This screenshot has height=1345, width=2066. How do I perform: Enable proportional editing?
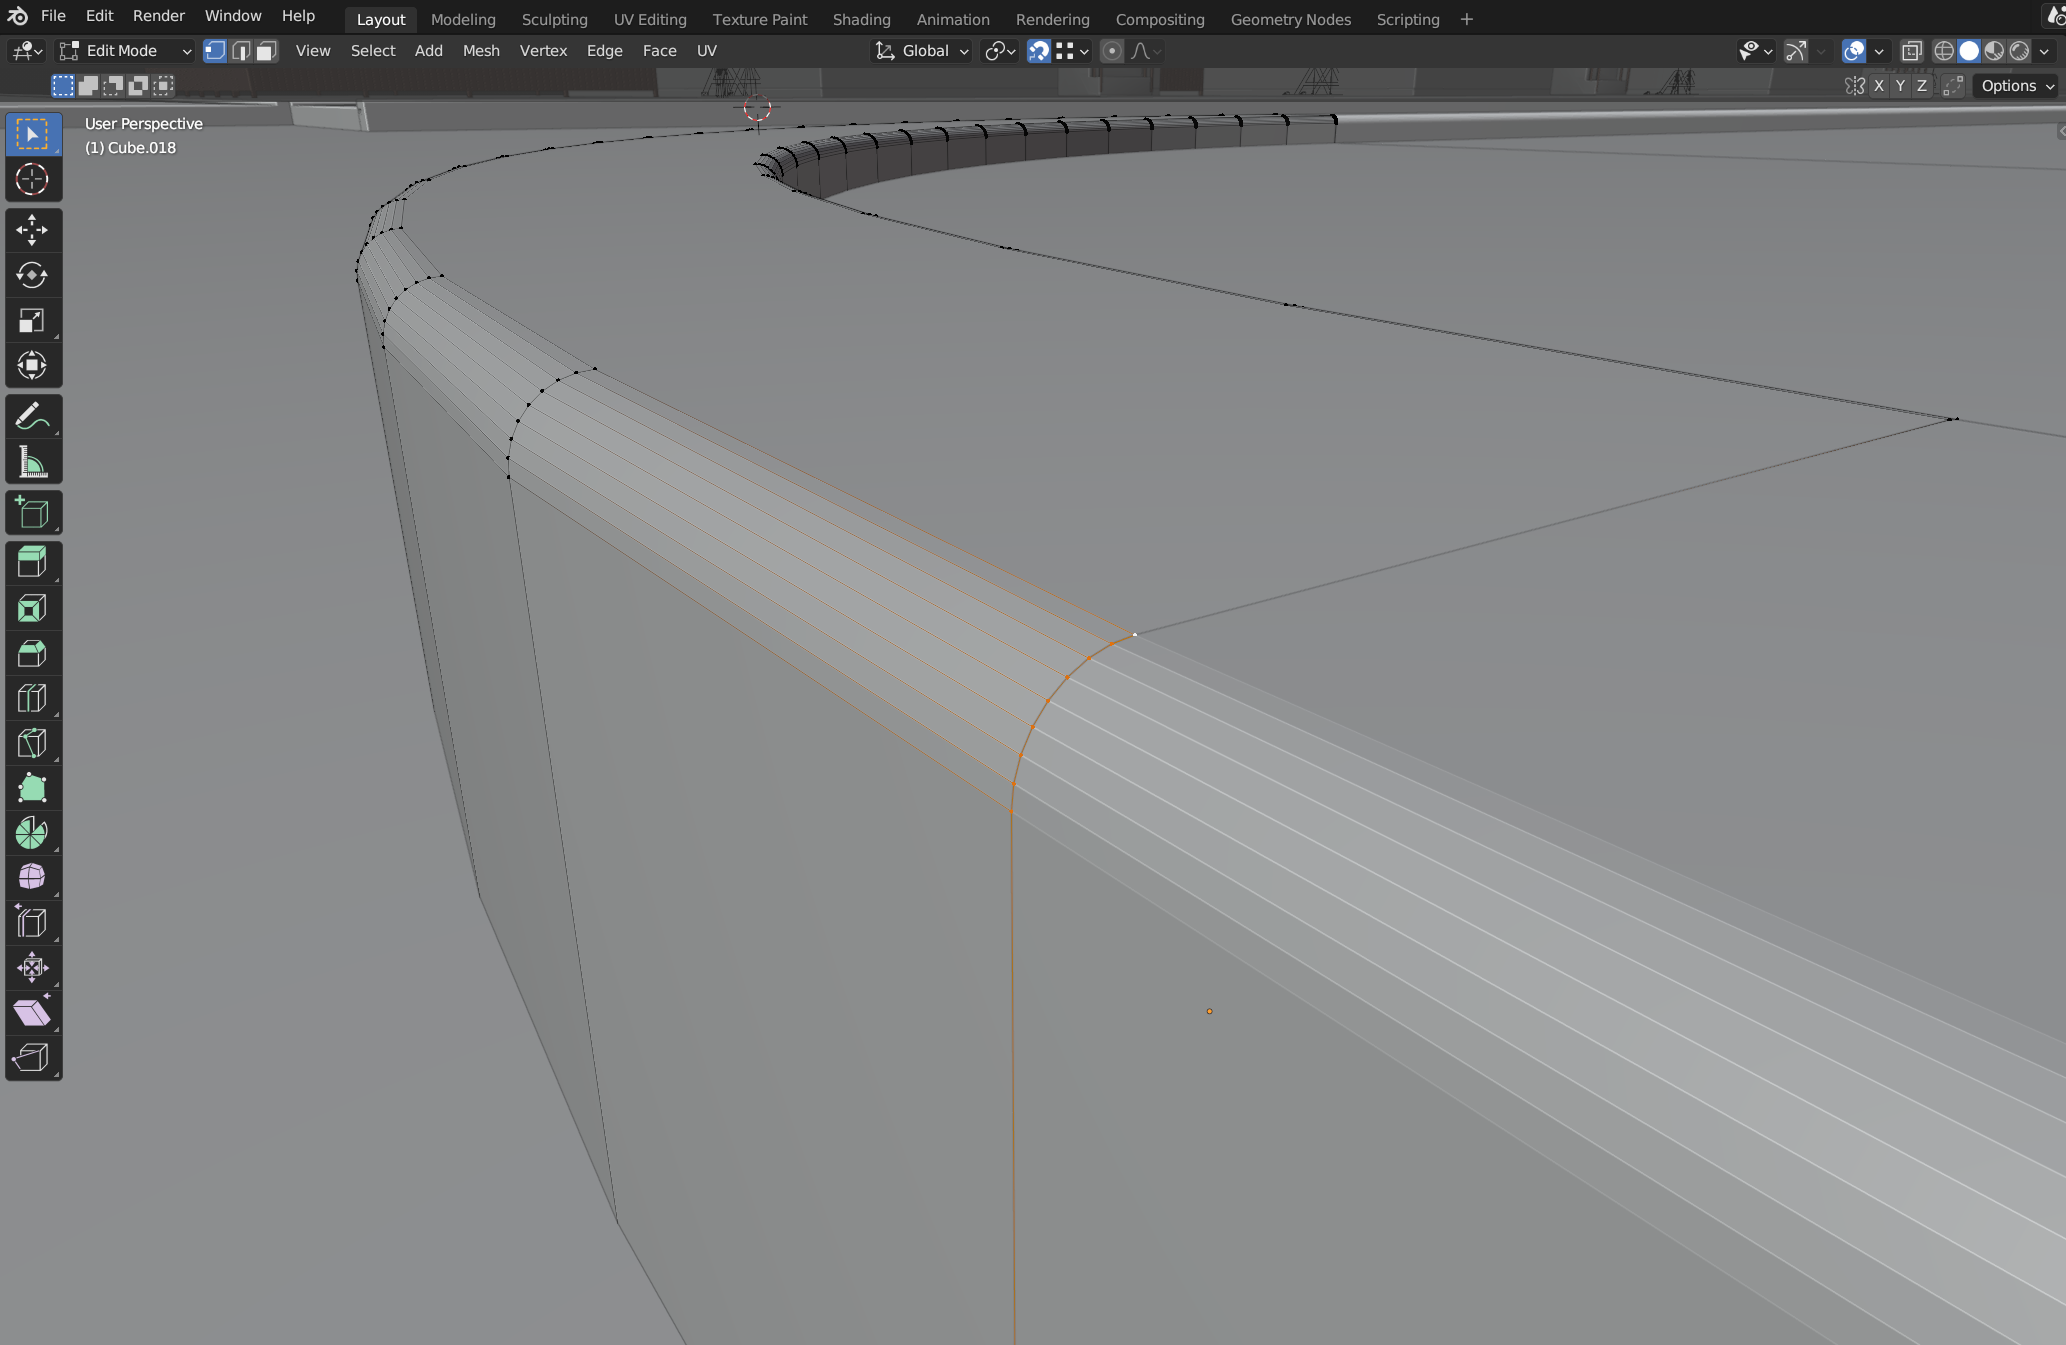click(x=1112, y=51)
